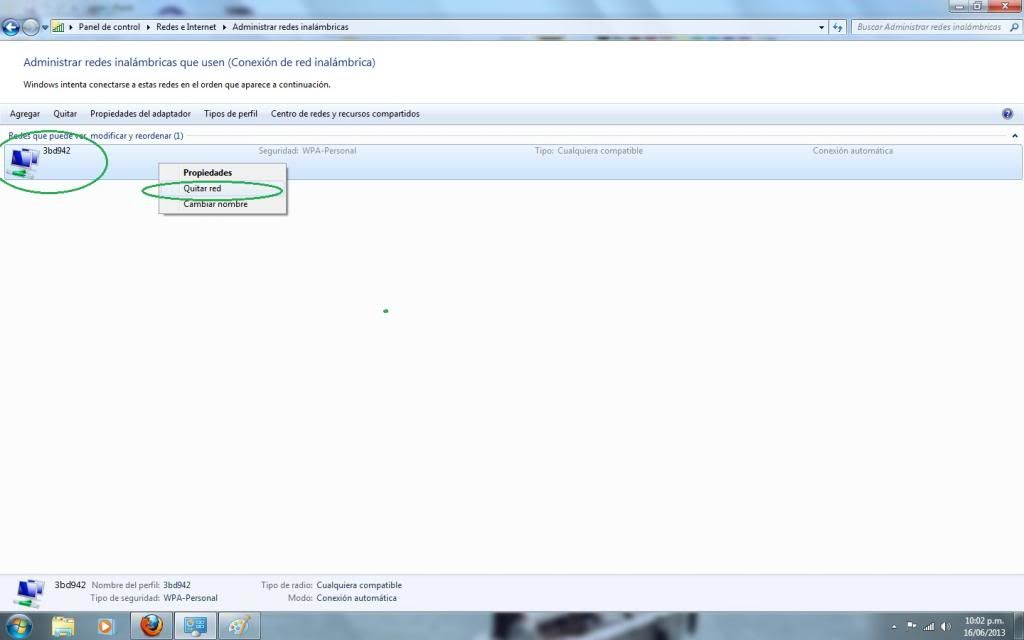Image resolution: width=1024 pixels, height=640 pixels.
Task: Go back with the Back arrow button
Action: (10, 27)
